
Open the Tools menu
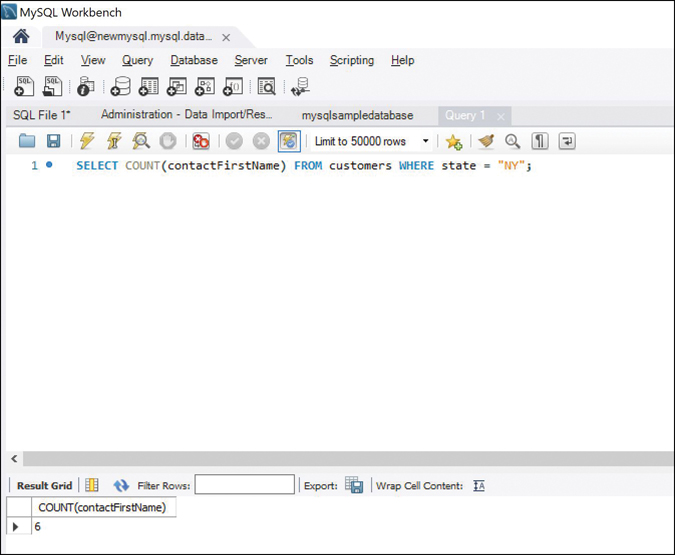pos(299,60)
